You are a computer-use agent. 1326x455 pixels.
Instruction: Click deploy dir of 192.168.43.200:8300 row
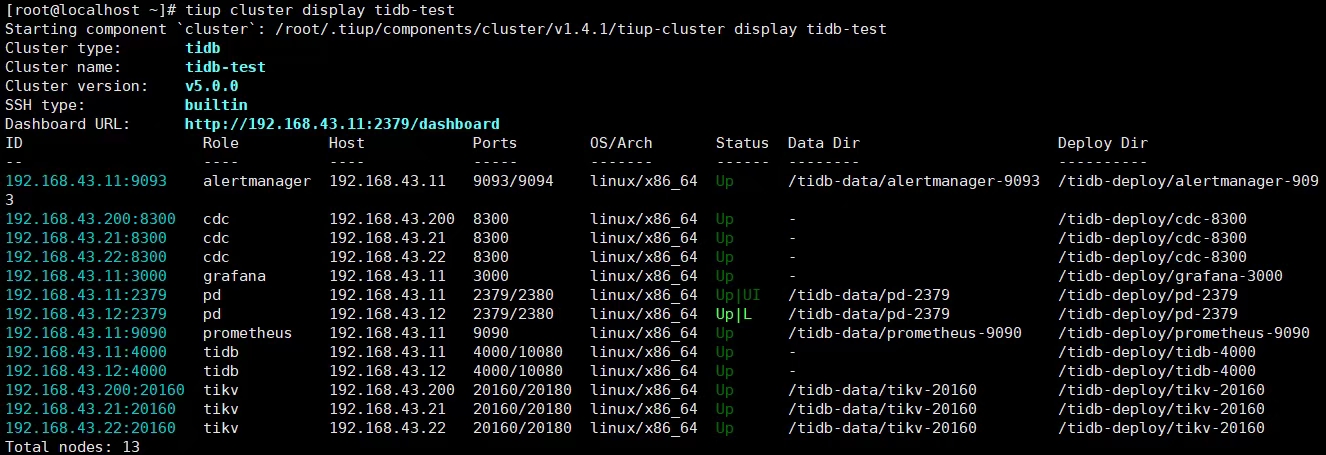point(1152,219)
